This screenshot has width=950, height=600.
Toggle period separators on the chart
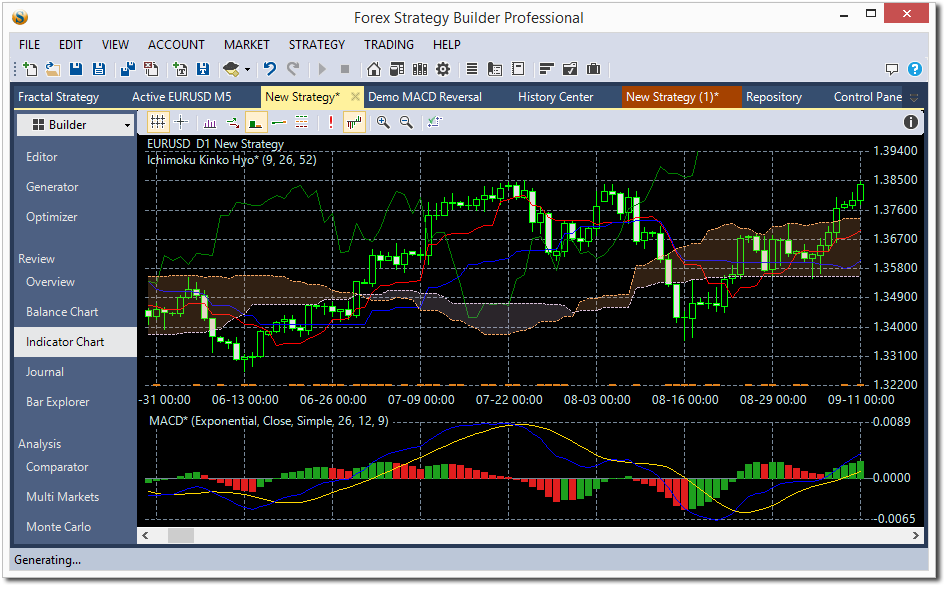302,122
